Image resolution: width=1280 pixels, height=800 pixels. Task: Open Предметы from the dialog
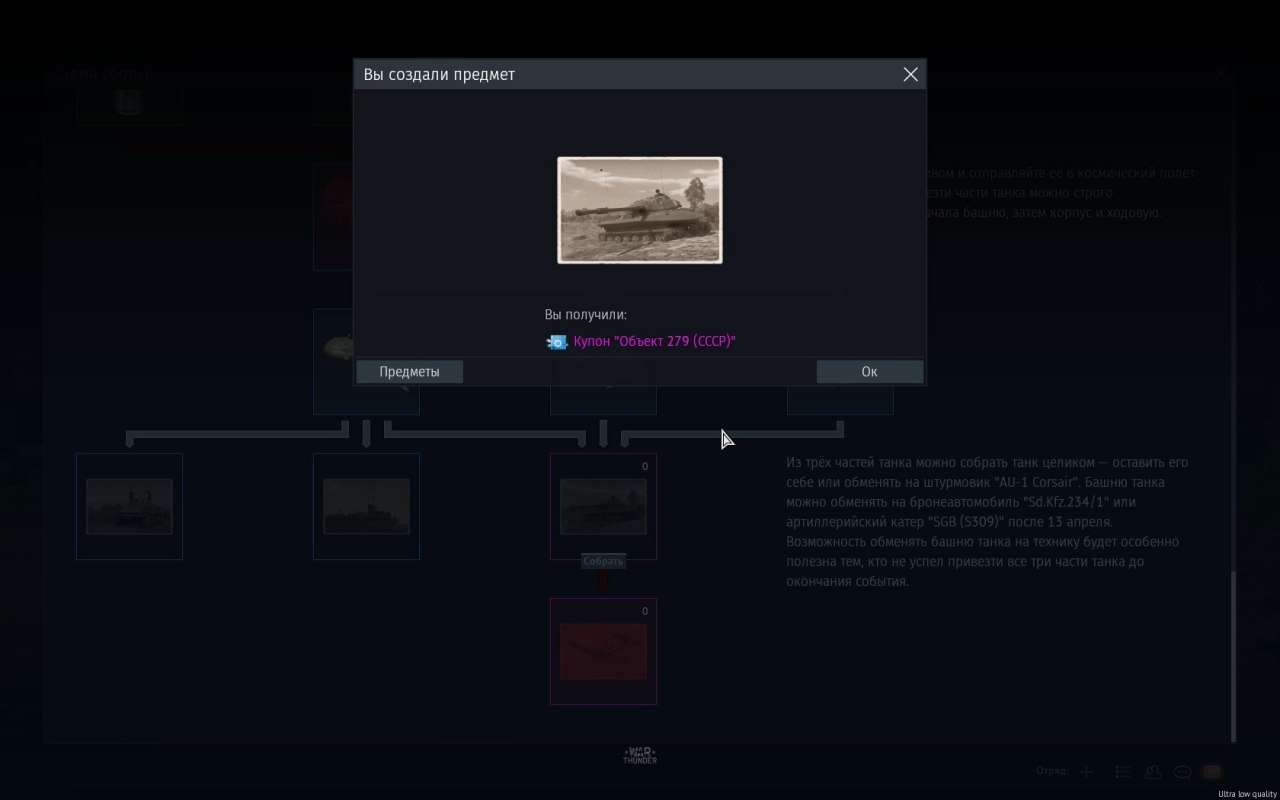409,372
